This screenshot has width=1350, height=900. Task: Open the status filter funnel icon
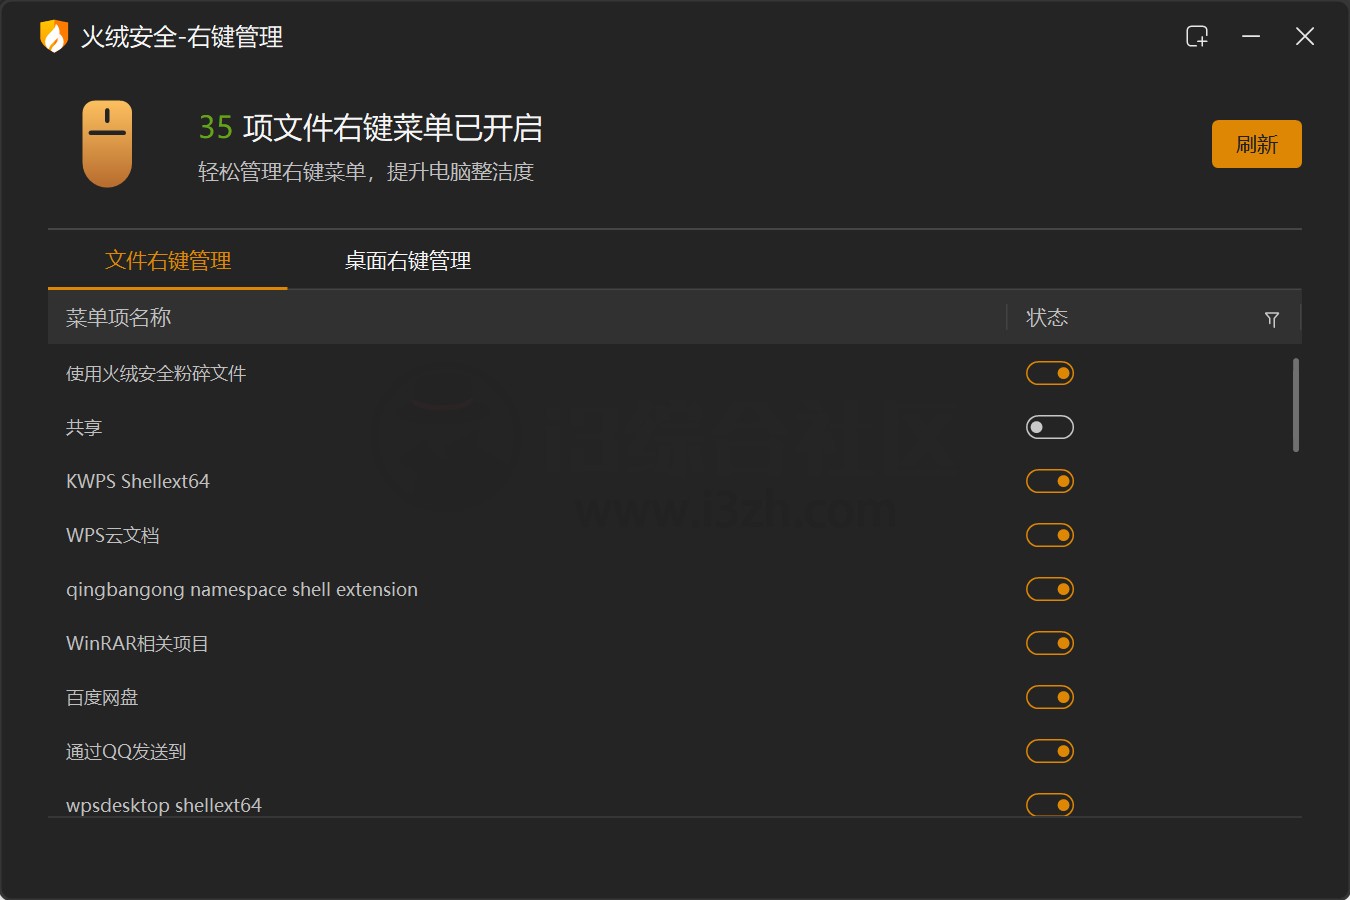(x=1272, y=319)
